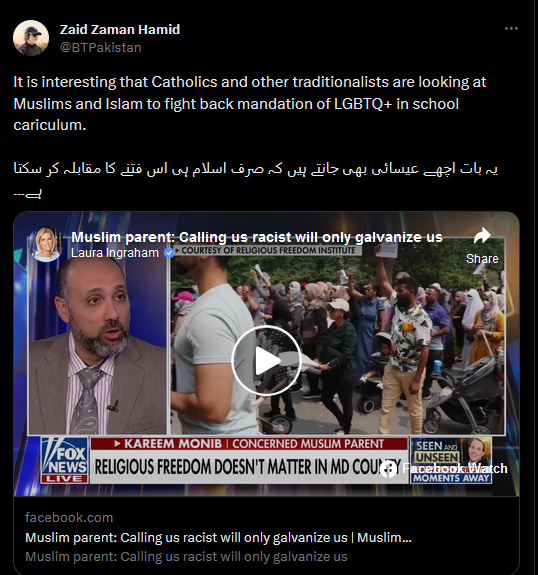Click Laura Ingraham's profile picture in video
538x575 pixels.
[47, 244]
